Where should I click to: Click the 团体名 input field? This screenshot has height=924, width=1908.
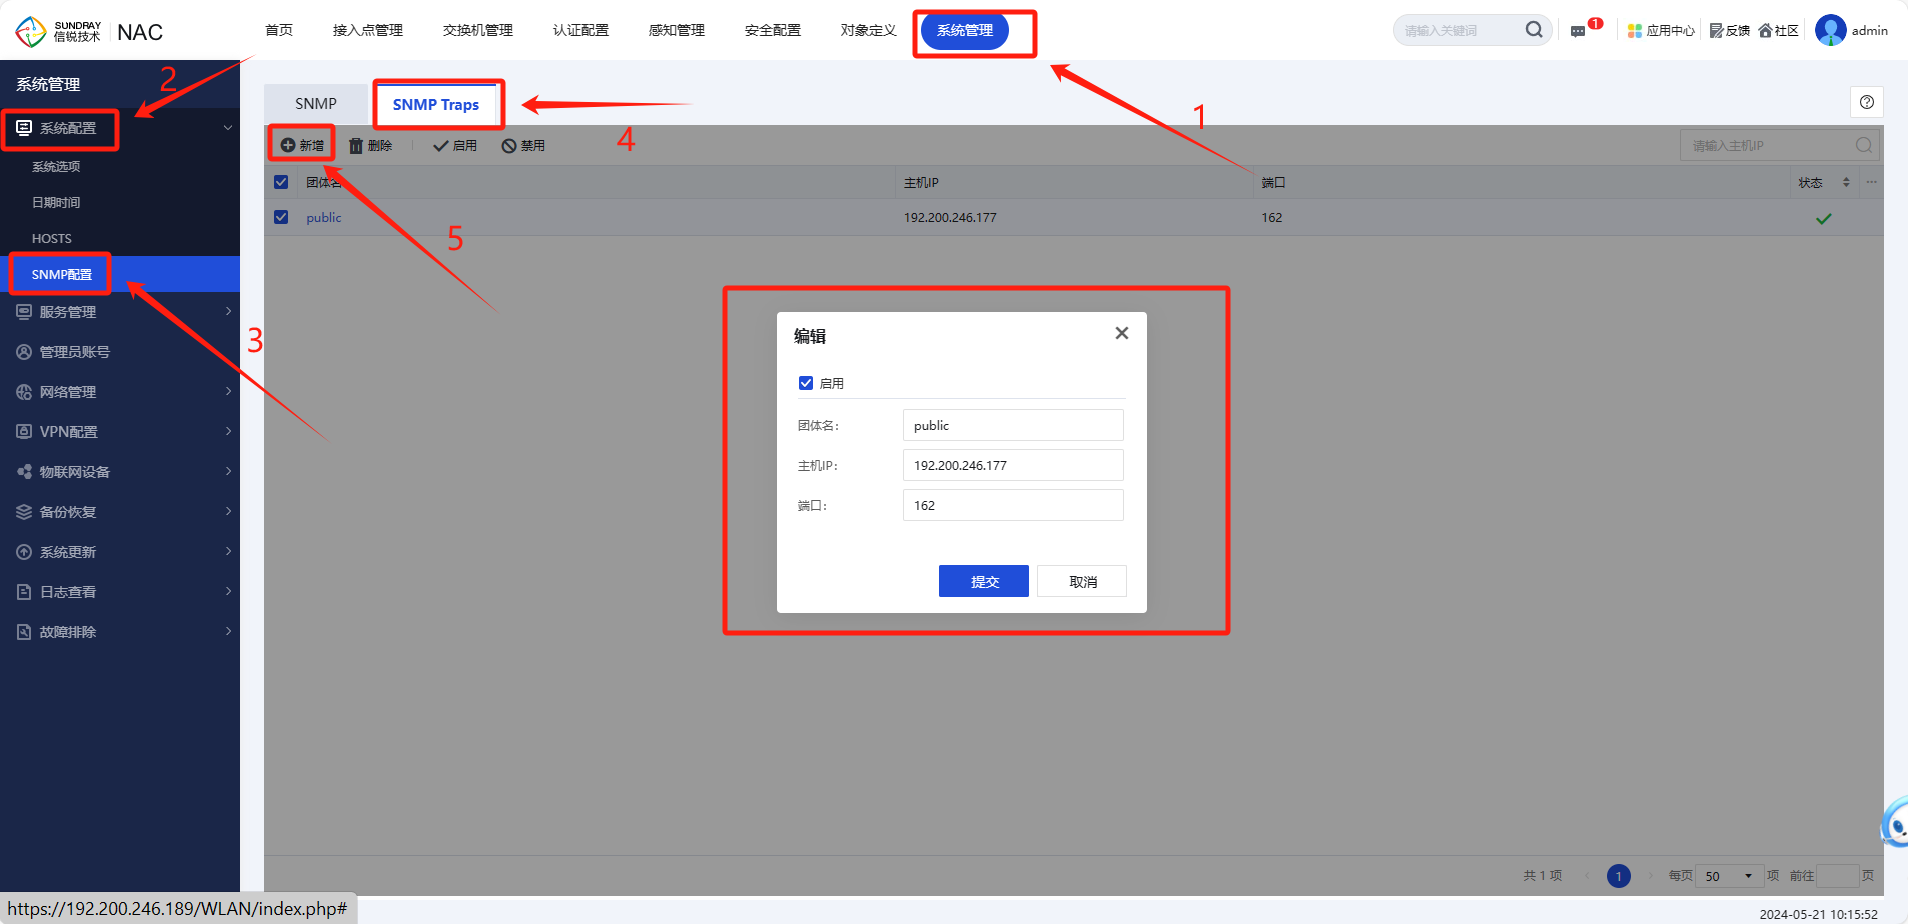[1013, 425]
